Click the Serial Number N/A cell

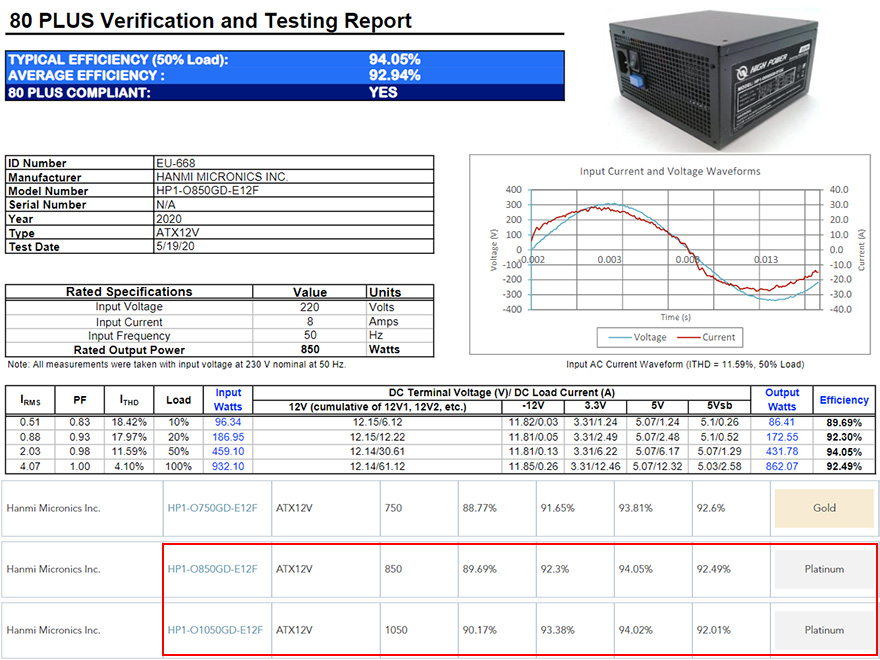click(x=294, y=205)
